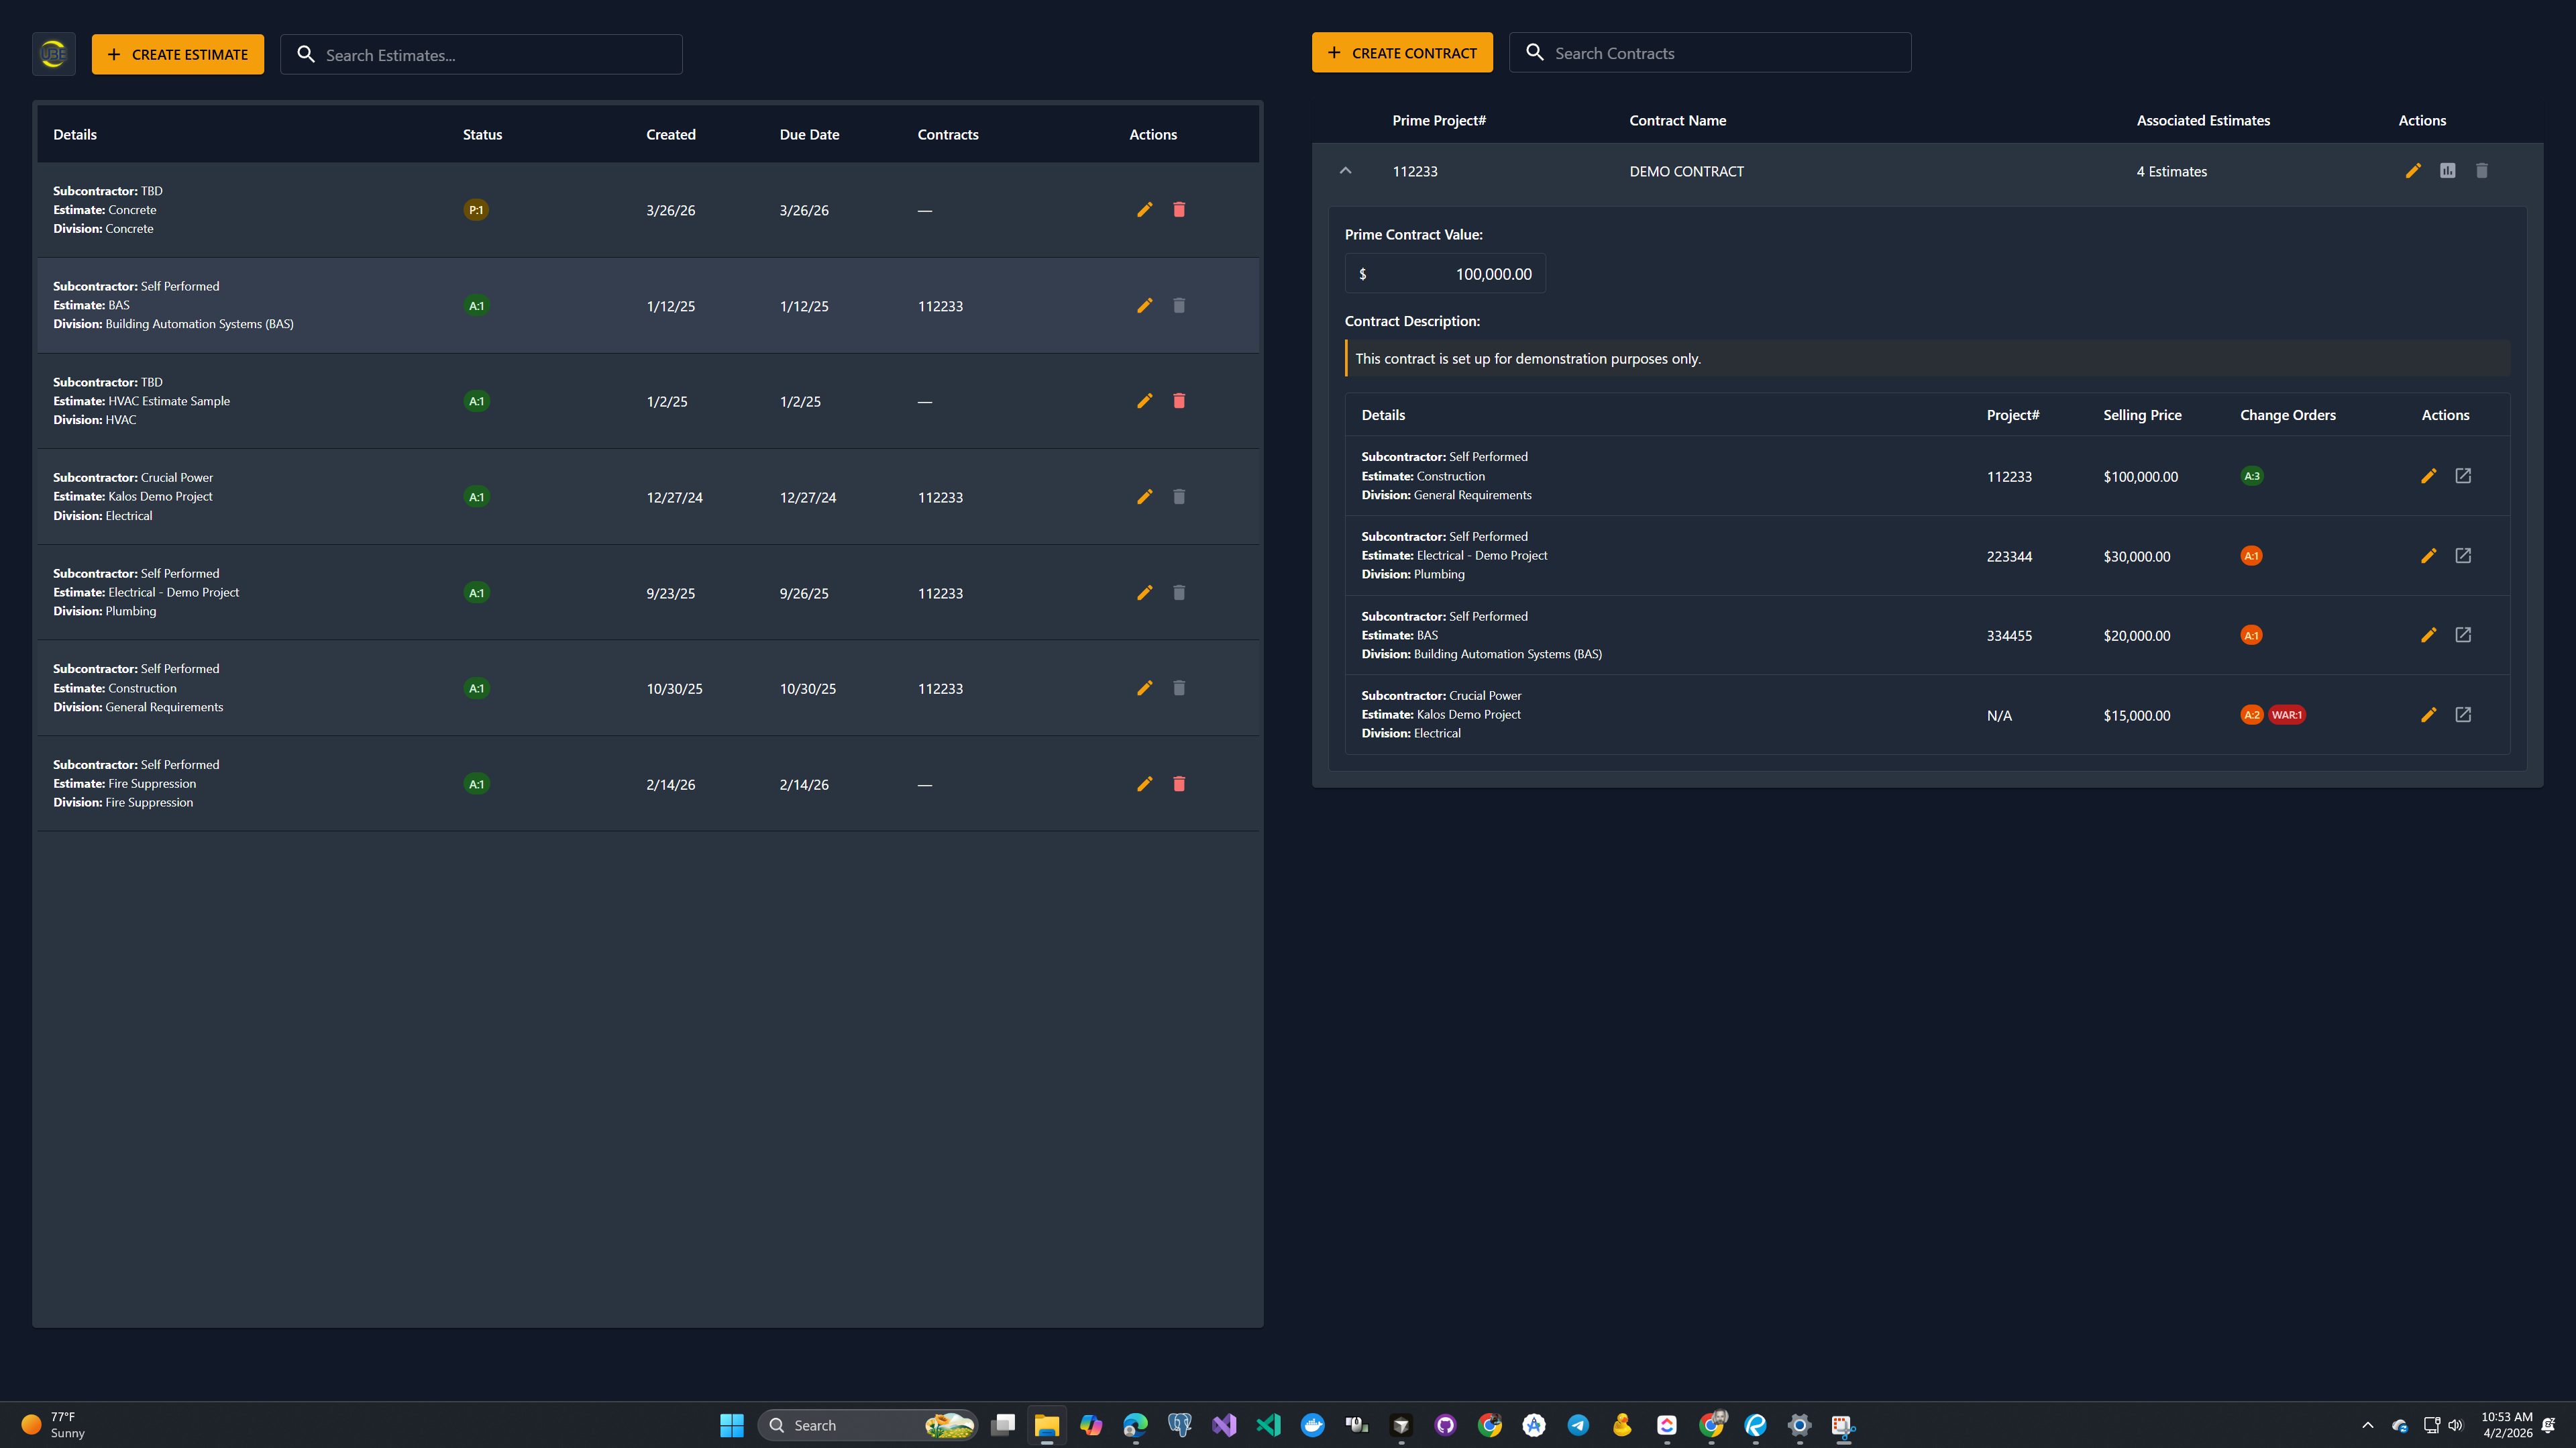2576x1448 pixels.
Task: Open Kalos Demo Project line in new view
Action: 2464,715
